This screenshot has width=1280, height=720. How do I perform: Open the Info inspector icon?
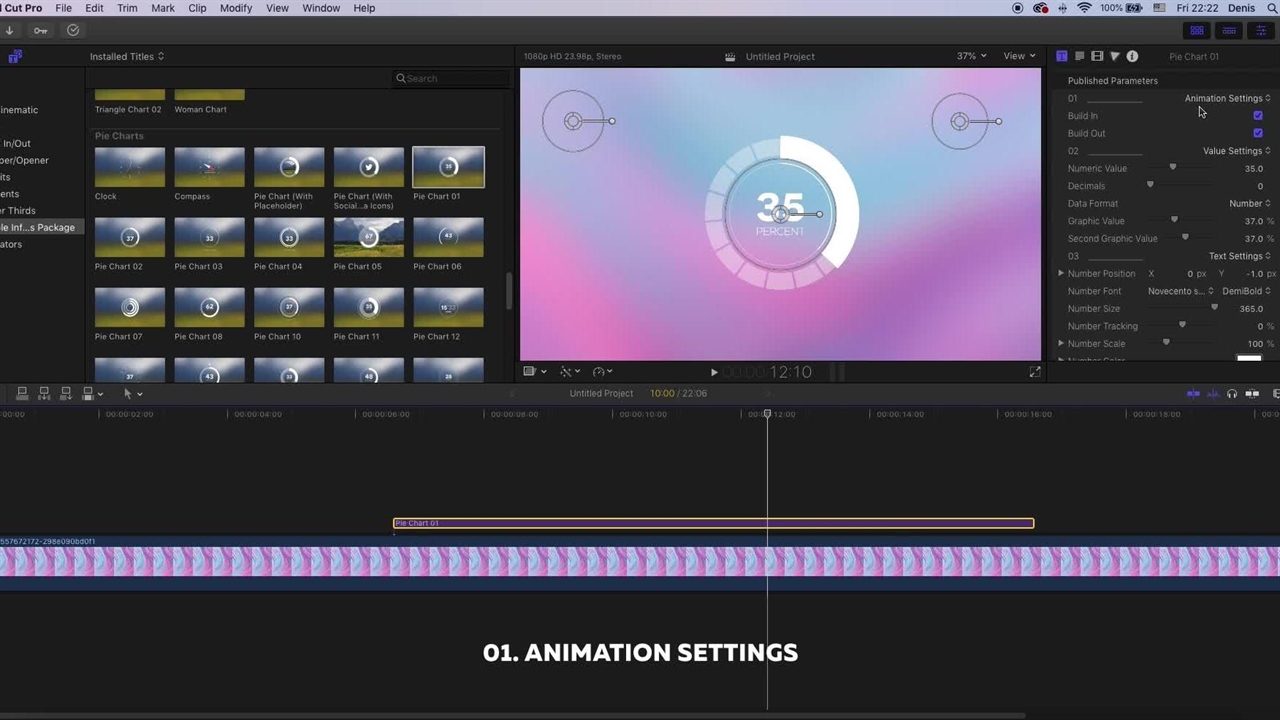pos(1132,57)
